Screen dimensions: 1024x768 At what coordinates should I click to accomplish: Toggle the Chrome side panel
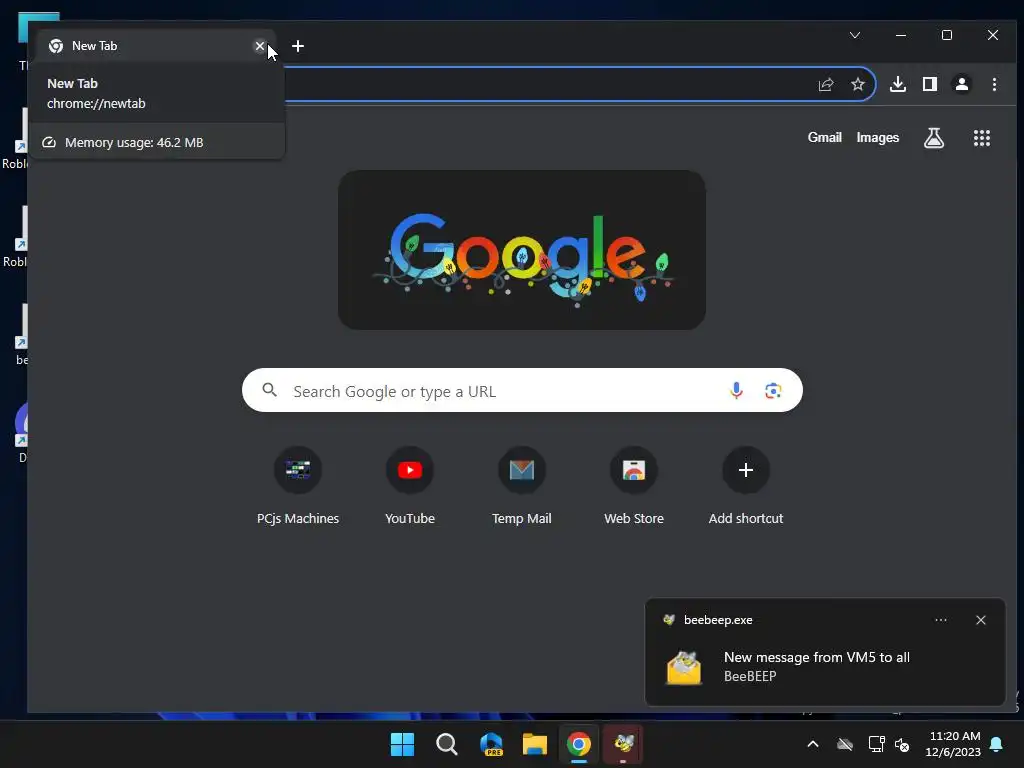(930, 84)
